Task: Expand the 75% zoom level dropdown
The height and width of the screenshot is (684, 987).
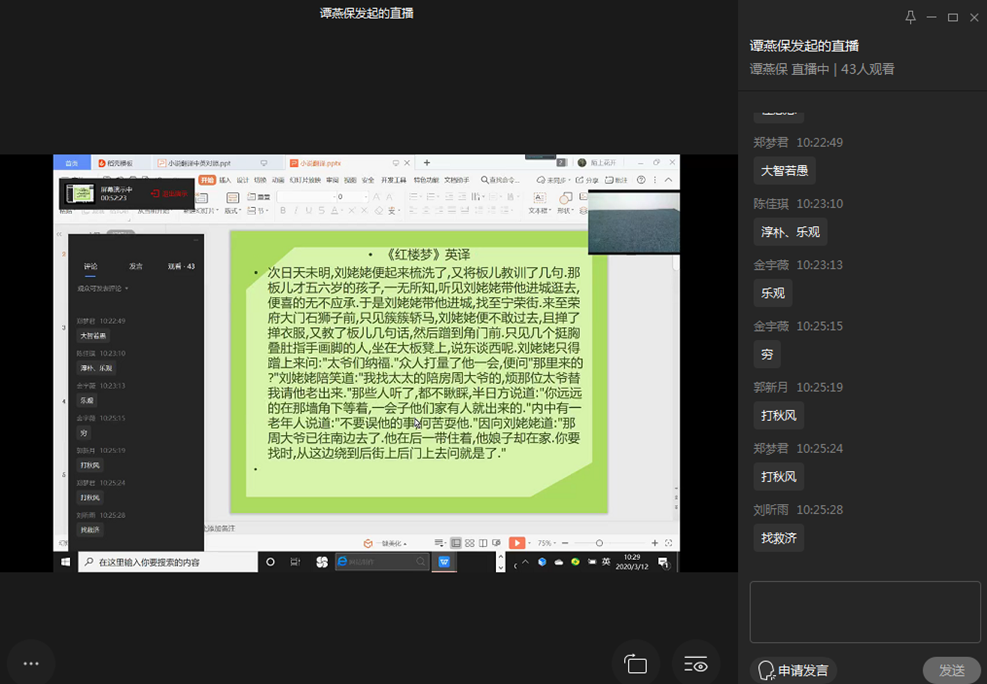Action: (548, 543)
